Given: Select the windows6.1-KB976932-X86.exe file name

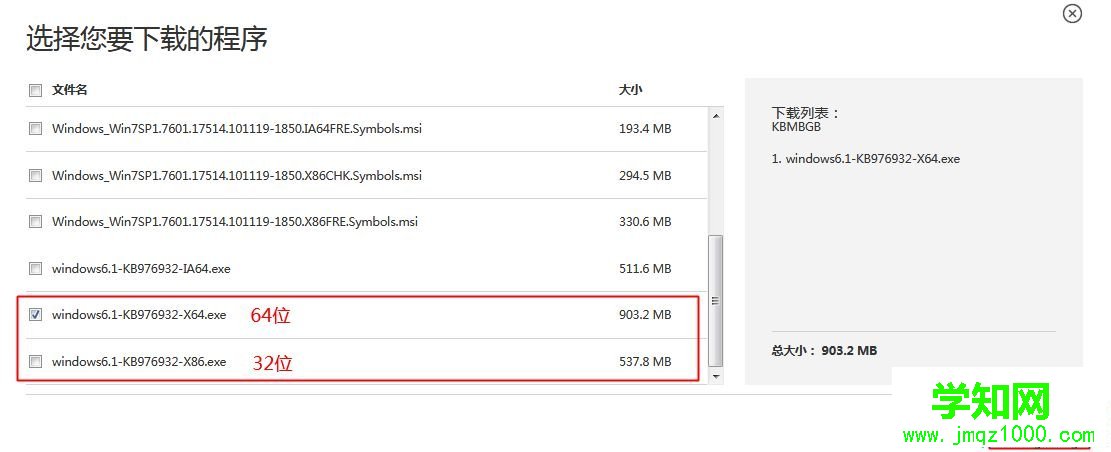Looking at the screenshot, I should (x=139, y=362).
